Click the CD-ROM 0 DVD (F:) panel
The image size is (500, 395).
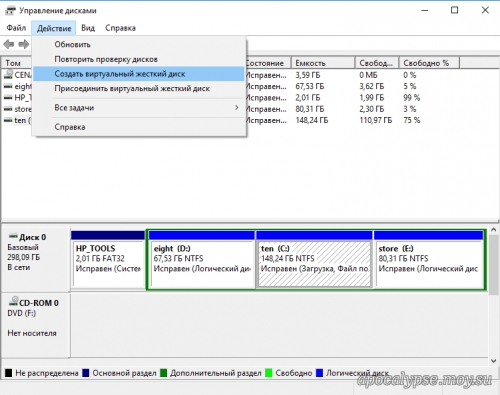click(35, 325)
